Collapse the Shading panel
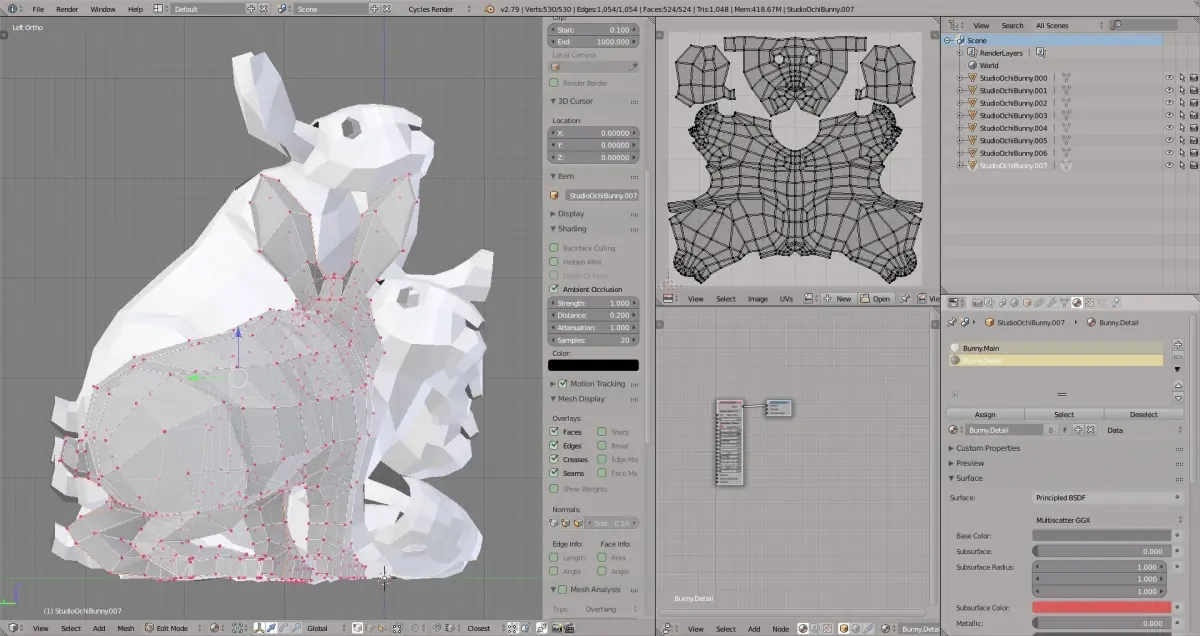 pos(572,229)
